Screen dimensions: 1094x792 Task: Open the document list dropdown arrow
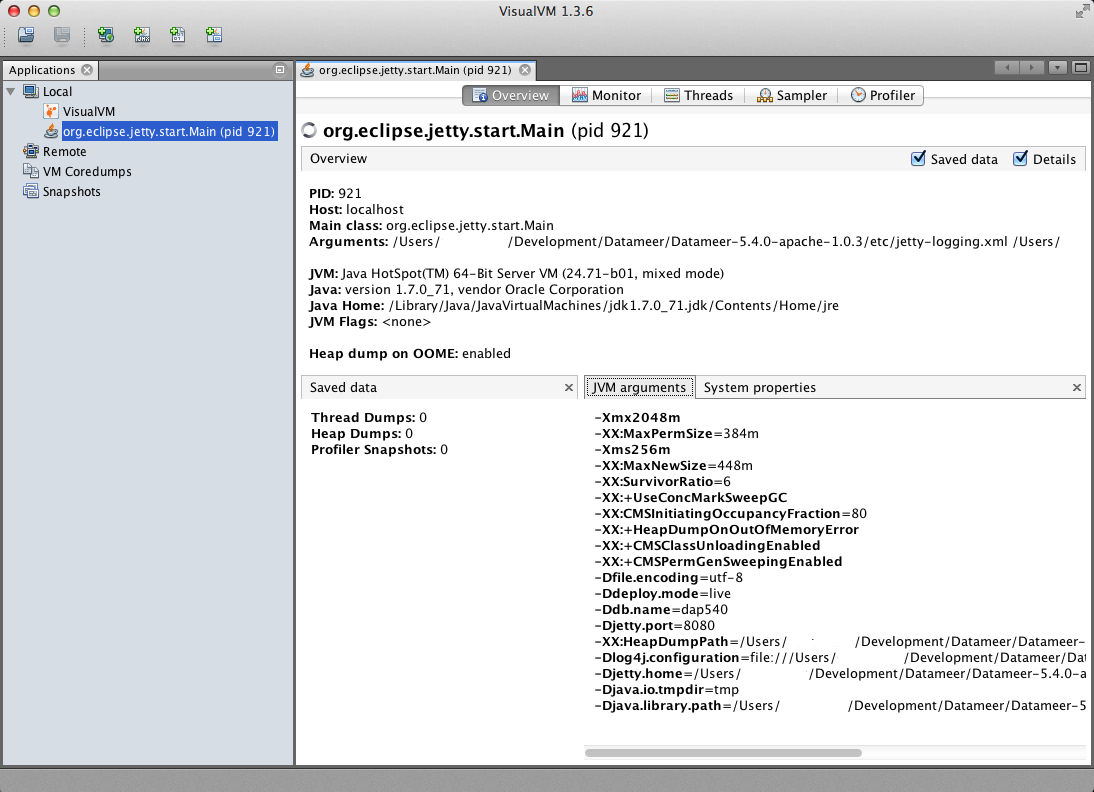1058,68
